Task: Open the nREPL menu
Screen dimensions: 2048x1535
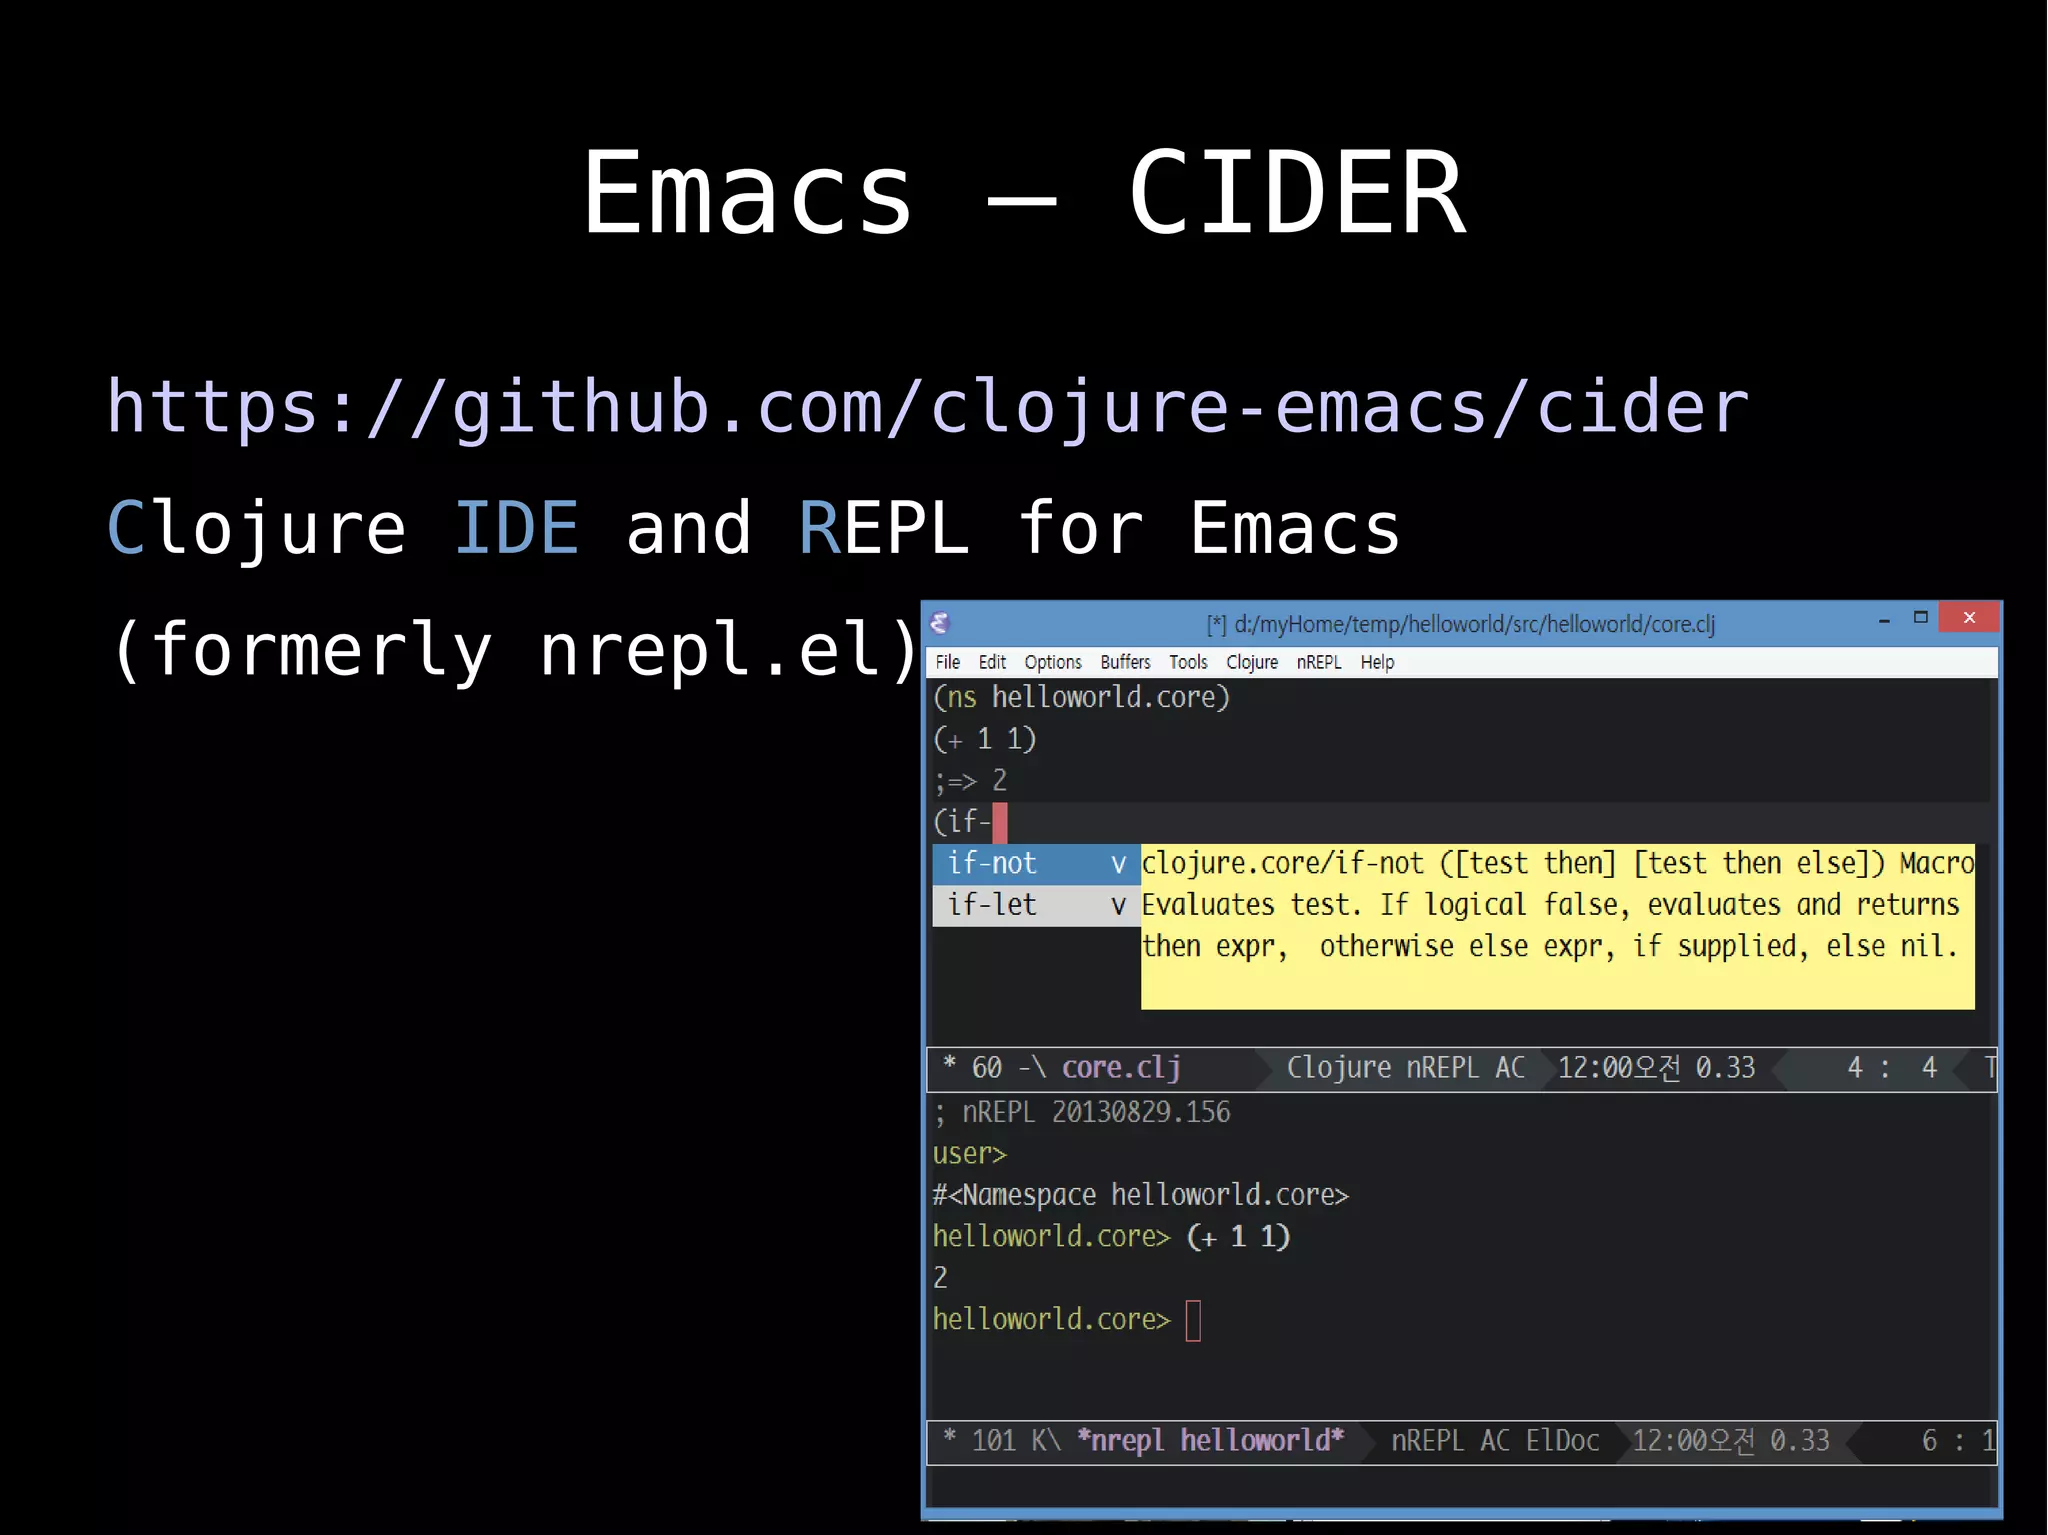Action: (x=1319, y=662)
